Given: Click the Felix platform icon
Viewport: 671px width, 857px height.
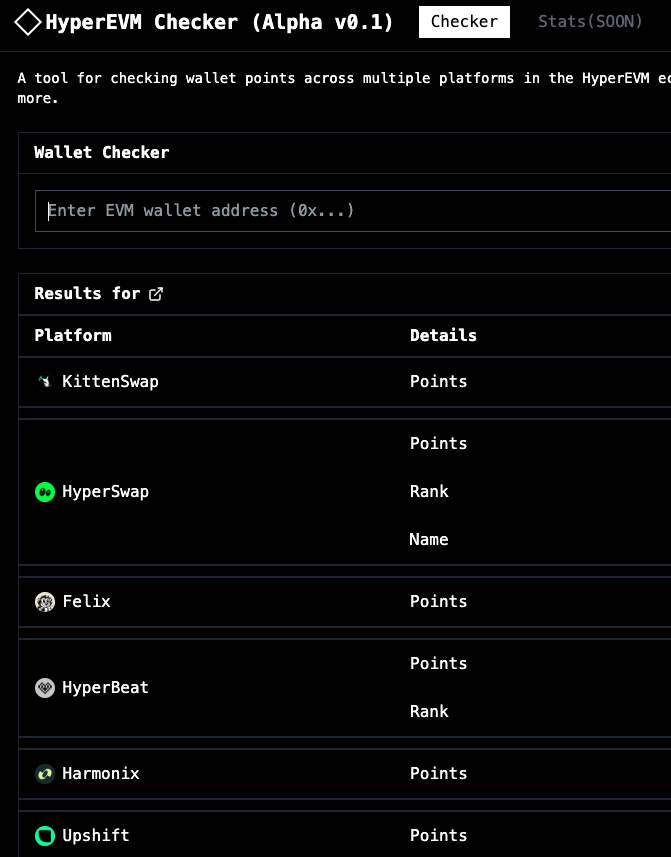Looking at the screenshot, I should 45,602.
